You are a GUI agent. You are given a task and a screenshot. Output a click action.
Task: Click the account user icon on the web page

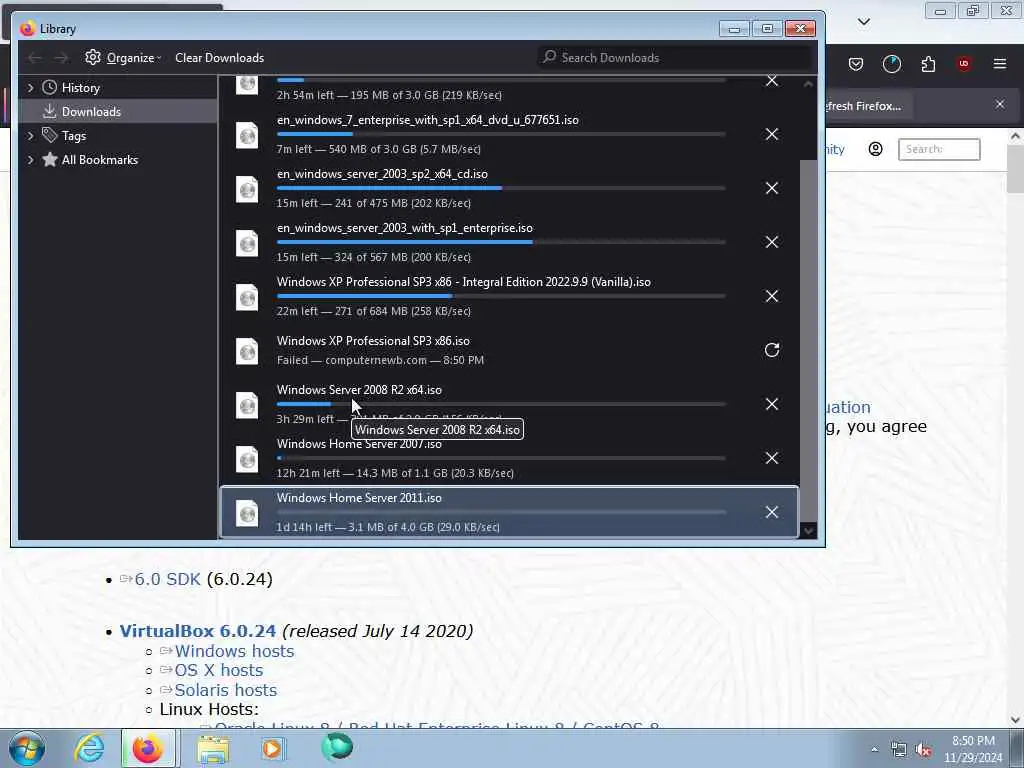click(x=876, y=150)
